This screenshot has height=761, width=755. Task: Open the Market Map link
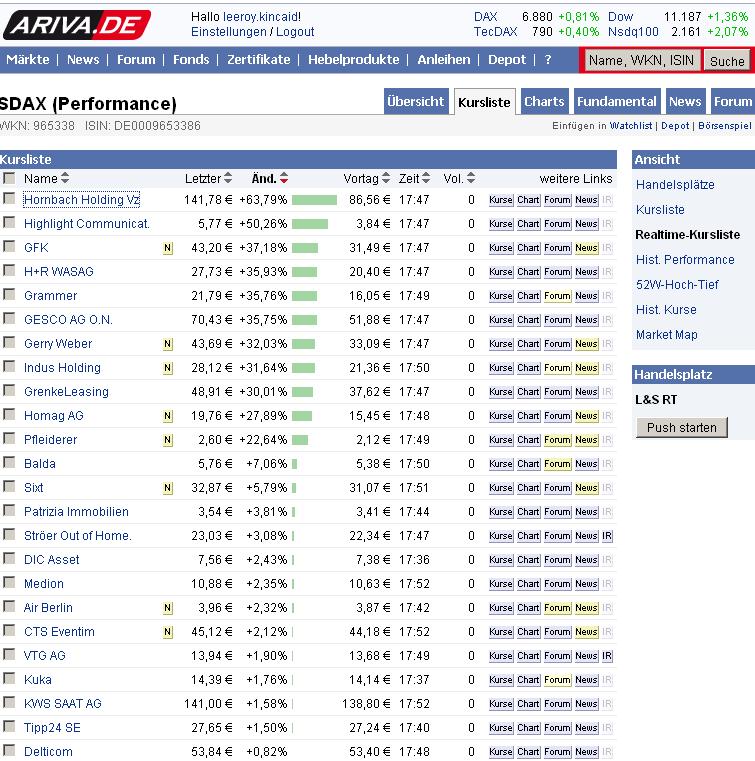[667, 335]
